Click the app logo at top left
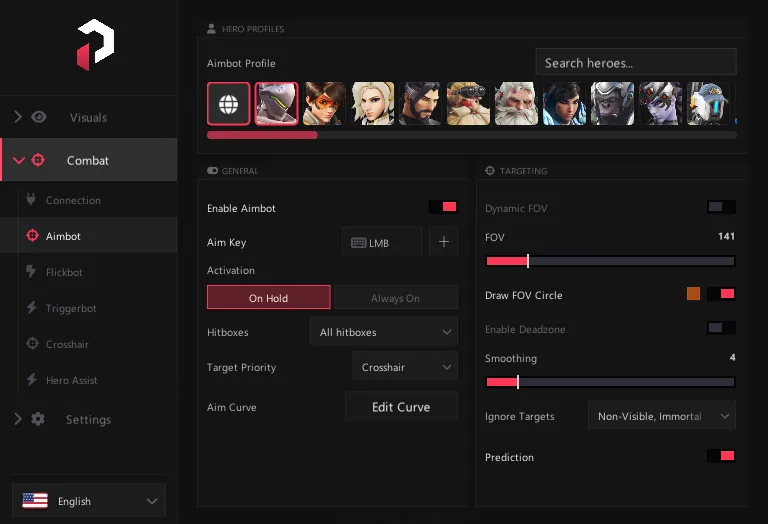Screen dimensions: 768x524 pyautogui.click(x=96, y=45)
